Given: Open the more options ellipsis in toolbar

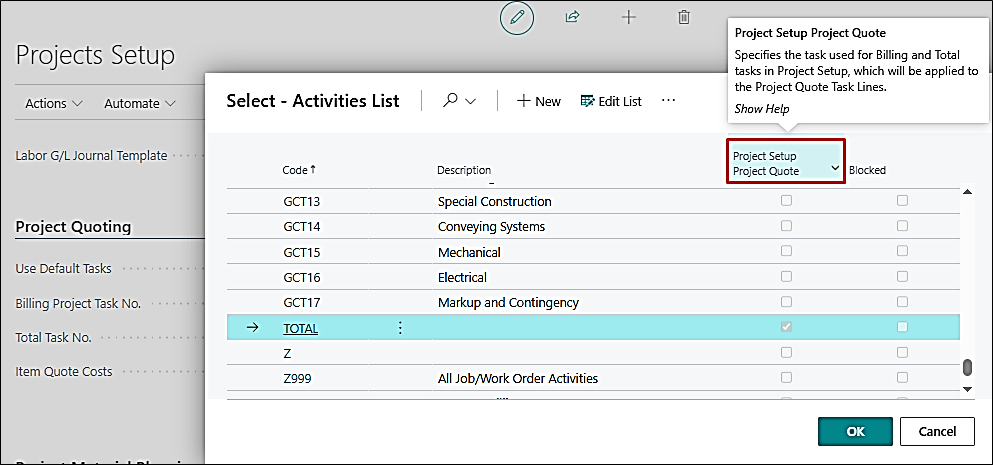Looking at the screenshot, I should tap(668, 101).
